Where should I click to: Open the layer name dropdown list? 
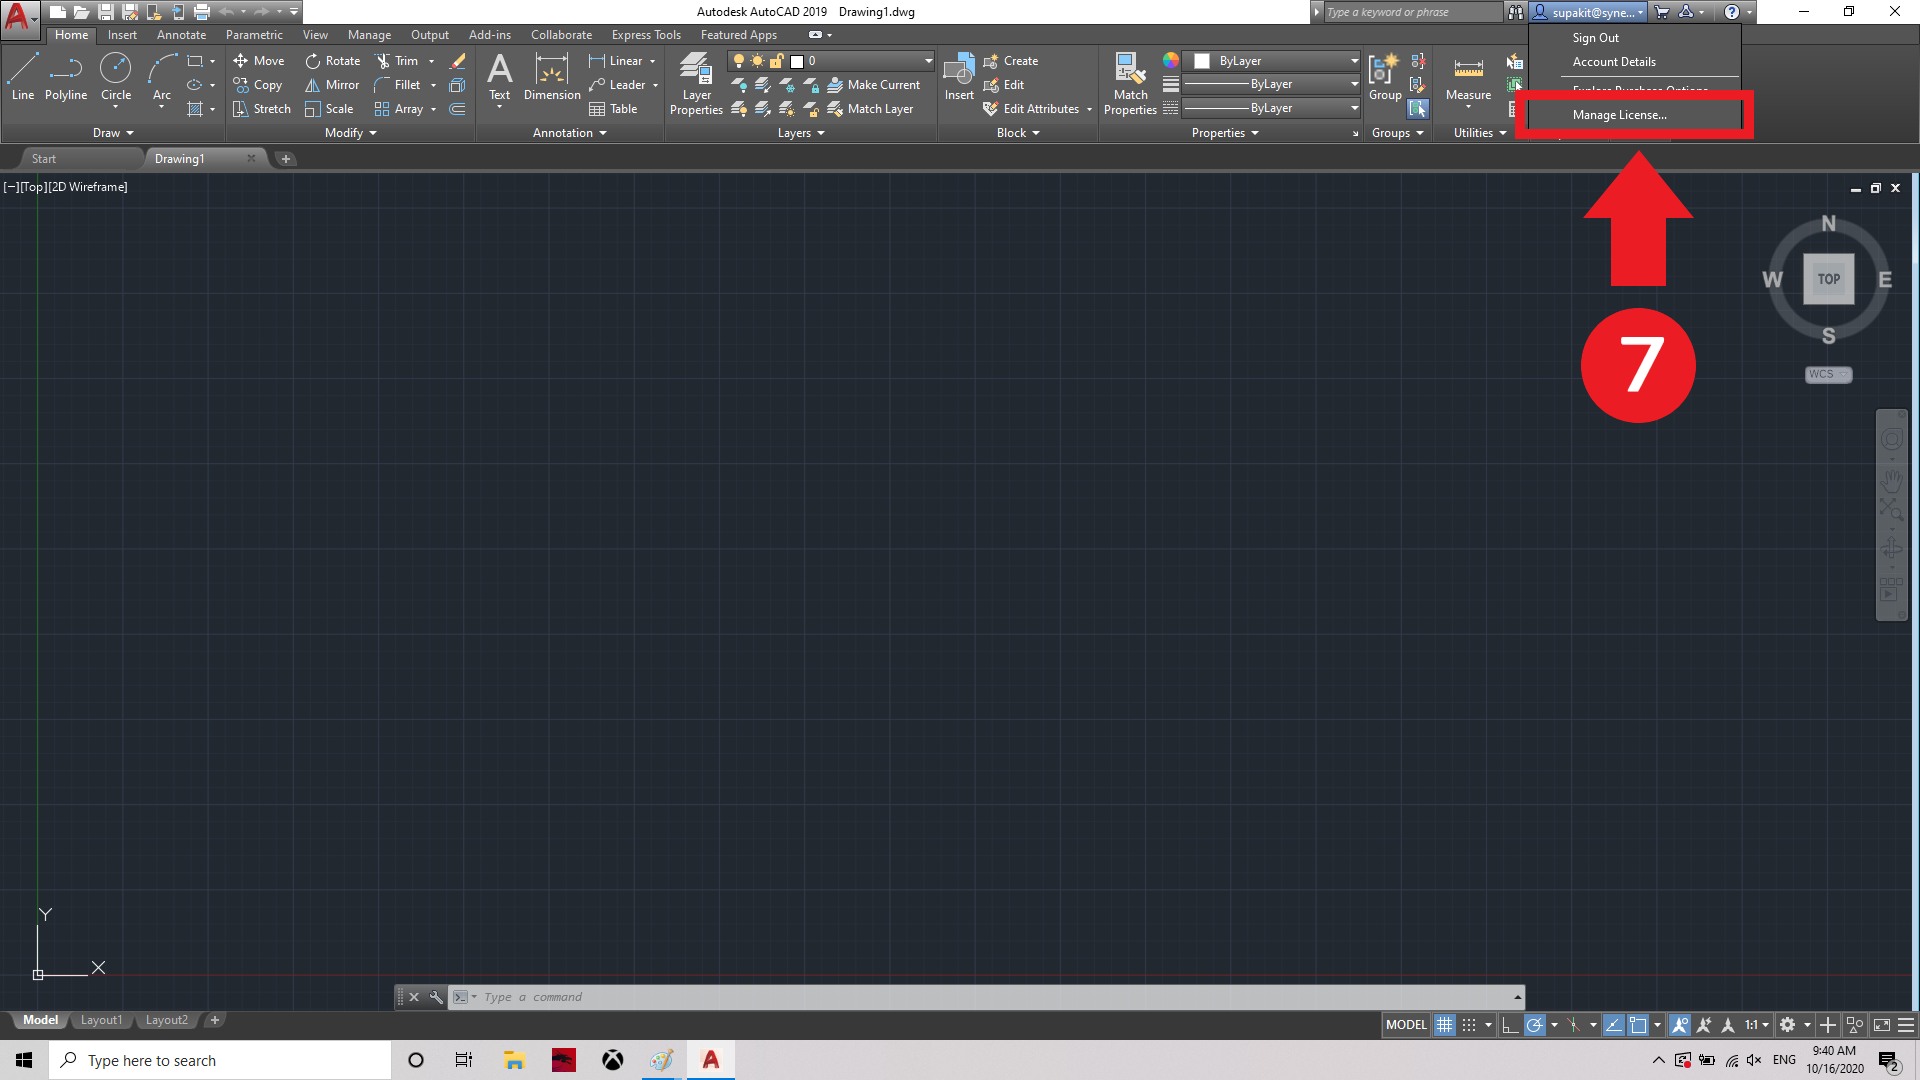click(x=928, y=61)
